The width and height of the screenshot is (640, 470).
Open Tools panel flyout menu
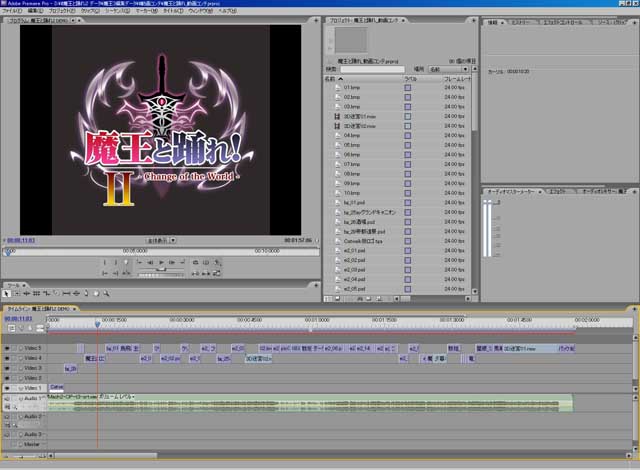[316, 285]
